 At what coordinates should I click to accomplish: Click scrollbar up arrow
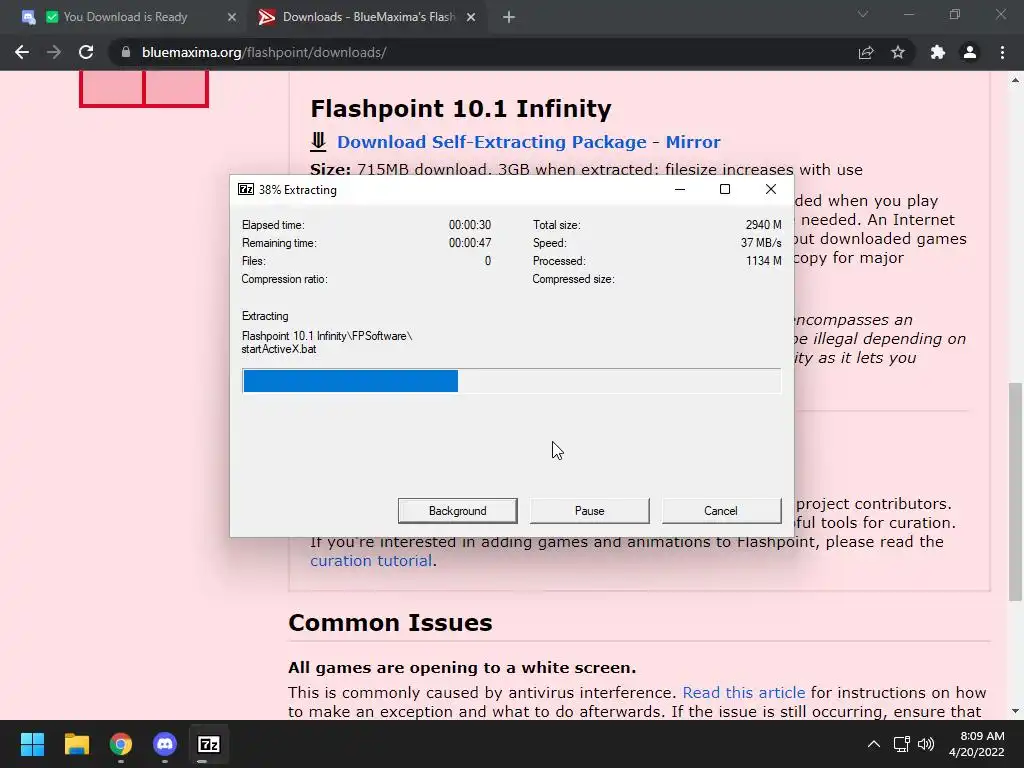pyautogui.click(x=1015, y=80)
